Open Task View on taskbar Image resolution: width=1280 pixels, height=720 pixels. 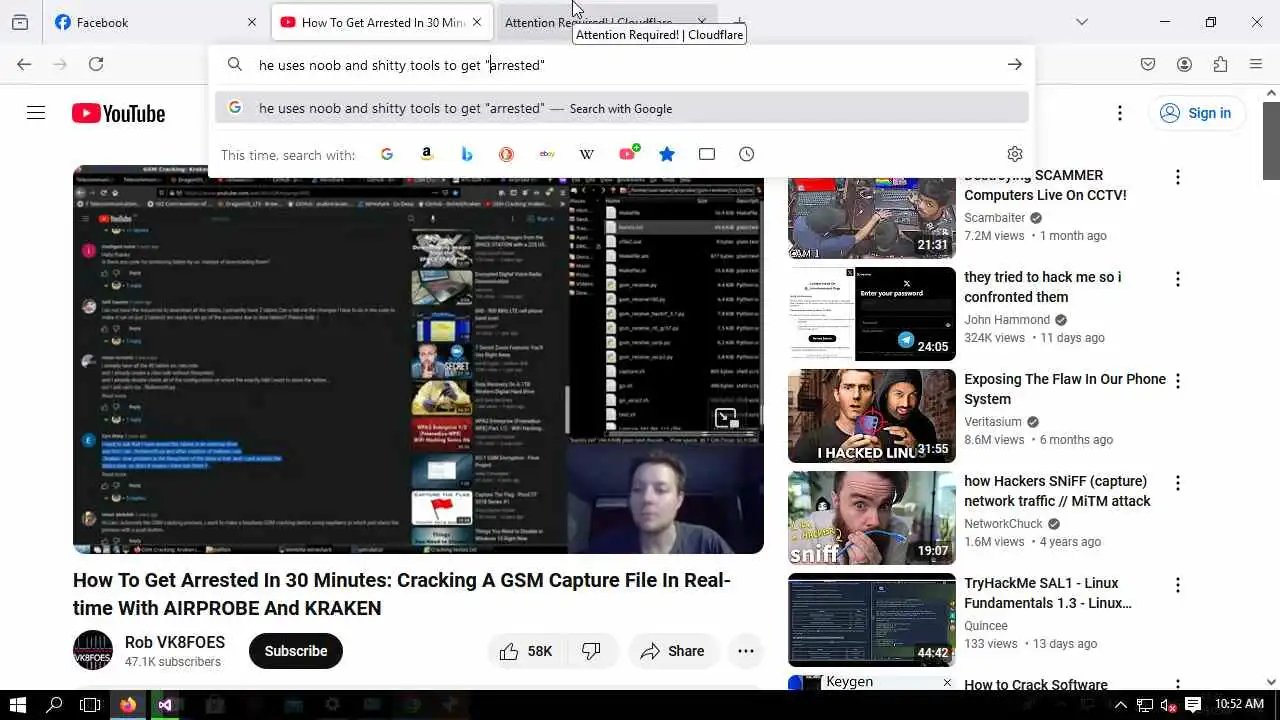coord(90,705)
